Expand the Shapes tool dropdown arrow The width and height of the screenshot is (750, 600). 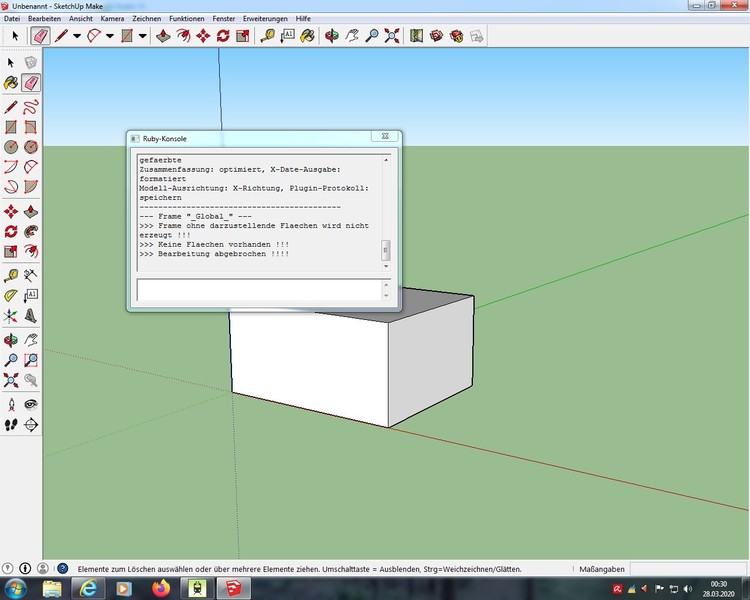coord(142,36)
